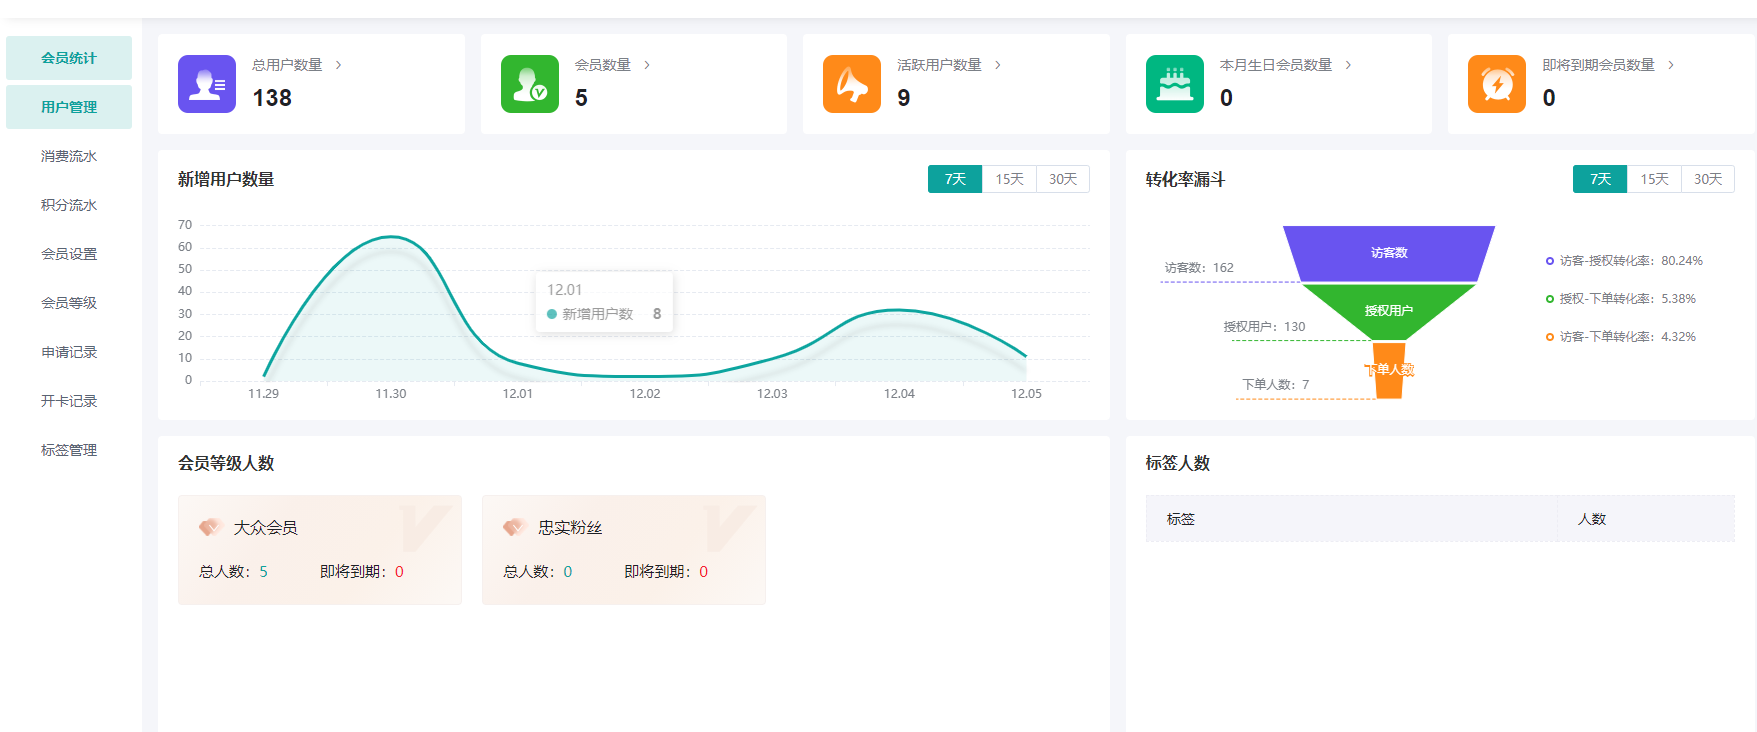Click the green member count icon
This screenshot has height=732, width=1757.
click(x=530, y=84)
